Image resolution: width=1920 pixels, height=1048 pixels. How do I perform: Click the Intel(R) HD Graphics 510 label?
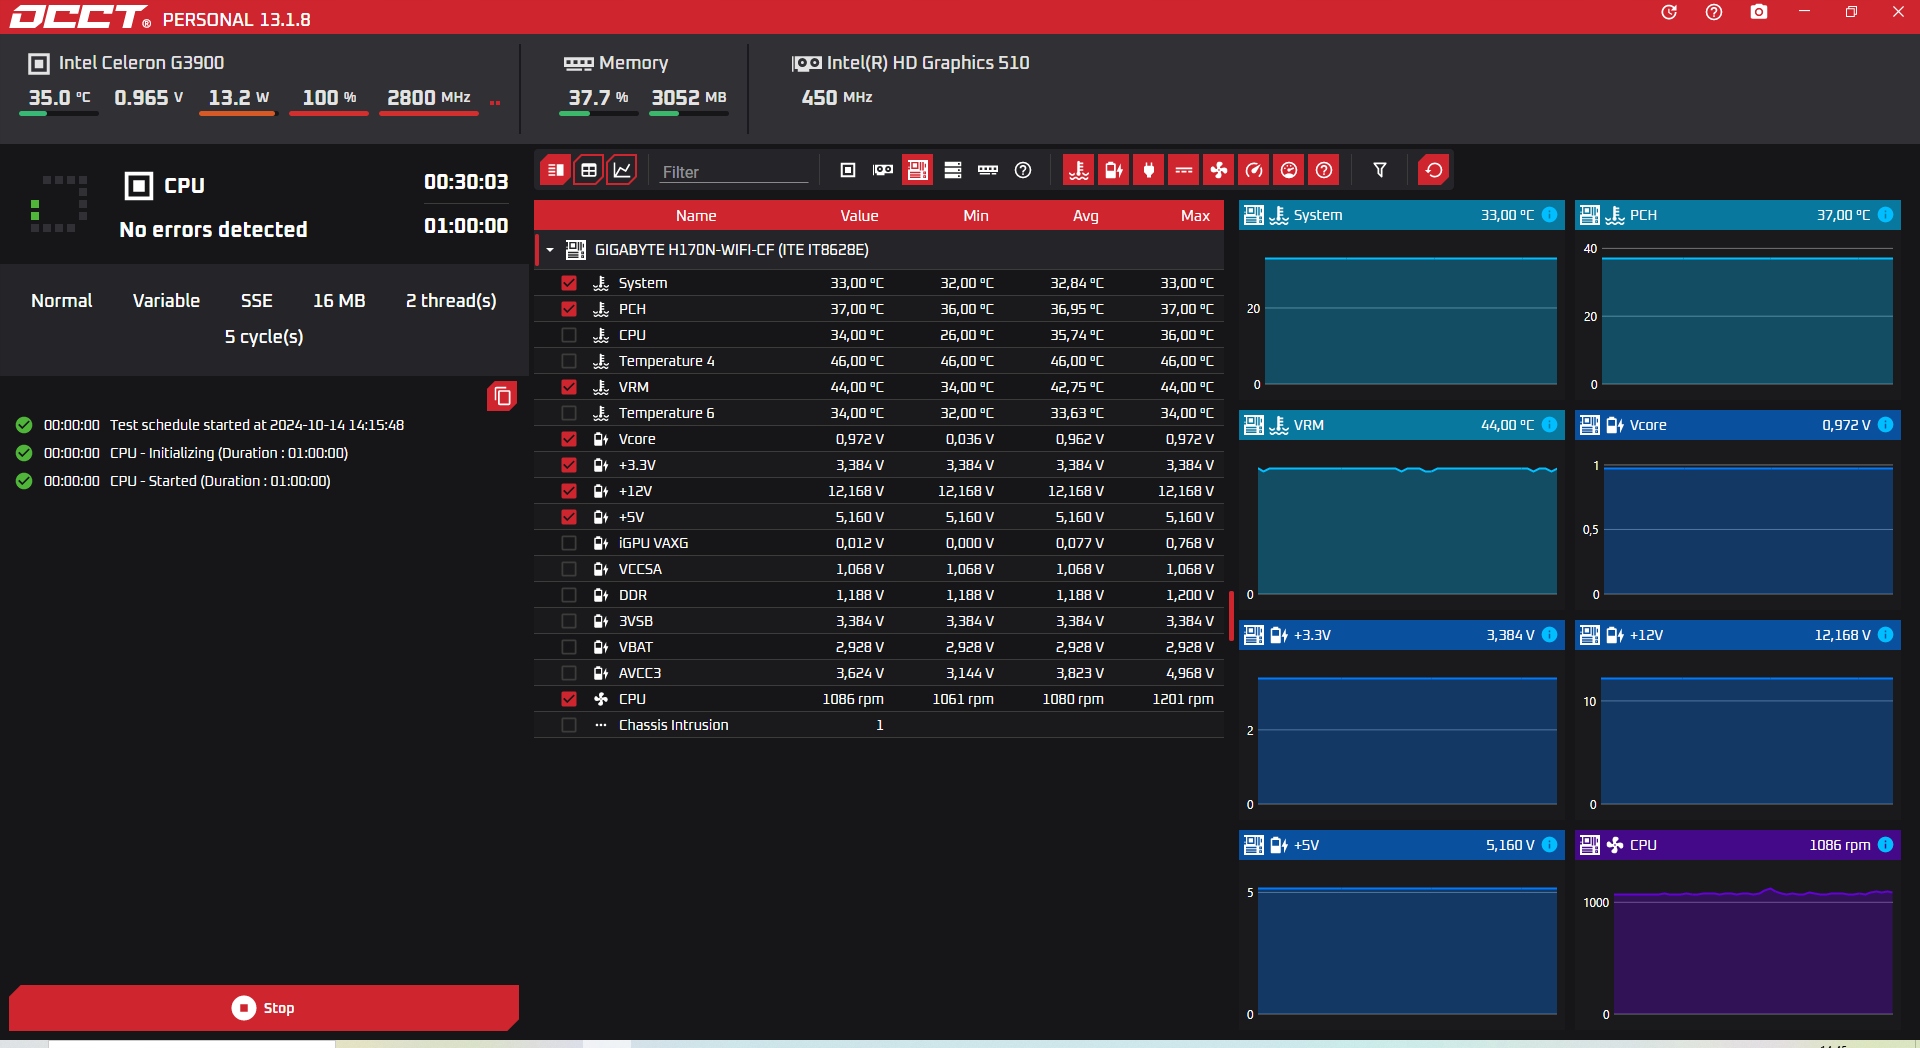[928, 63]
